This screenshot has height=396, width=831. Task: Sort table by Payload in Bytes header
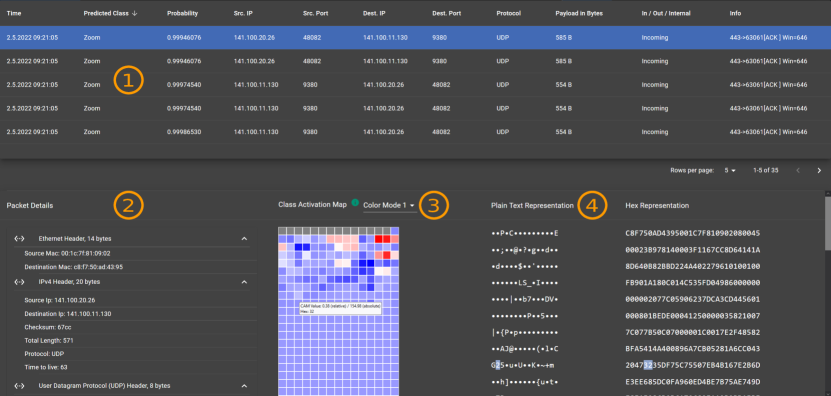pos(580,13)
